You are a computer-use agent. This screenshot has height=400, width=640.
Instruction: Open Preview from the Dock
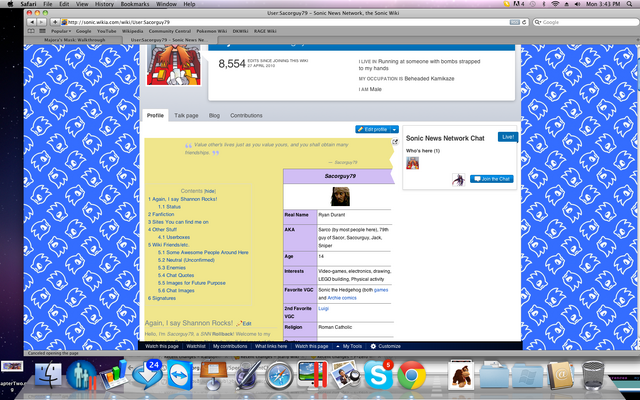[x=345, y=375]
